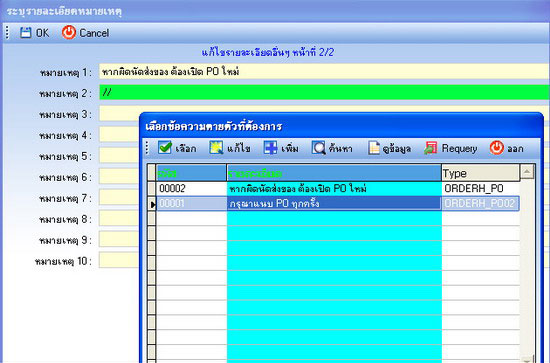Image resolution: width=550 pixels, height=363 pixels.
Task: Click the OK save icon
Action: (26, 33)
